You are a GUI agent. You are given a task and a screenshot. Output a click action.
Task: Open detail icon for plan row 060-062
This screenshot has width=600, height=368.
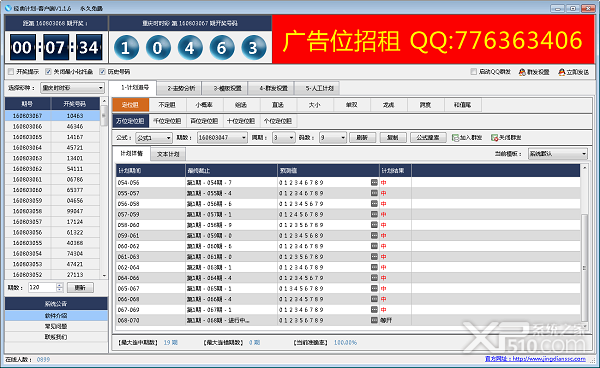[x=374, y=246]
